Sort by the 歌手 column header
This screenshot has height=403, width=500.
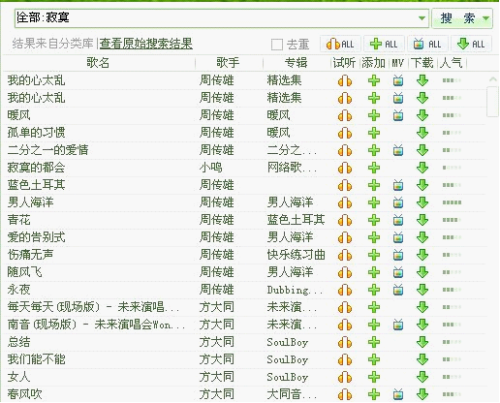click(228, 62)
